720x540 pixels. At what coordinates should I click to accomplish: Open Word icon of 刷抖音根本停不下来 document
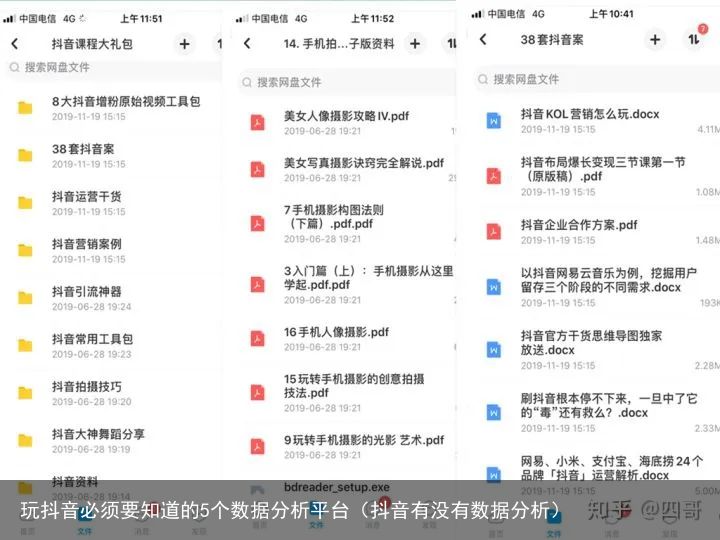[x=494, y=412]
